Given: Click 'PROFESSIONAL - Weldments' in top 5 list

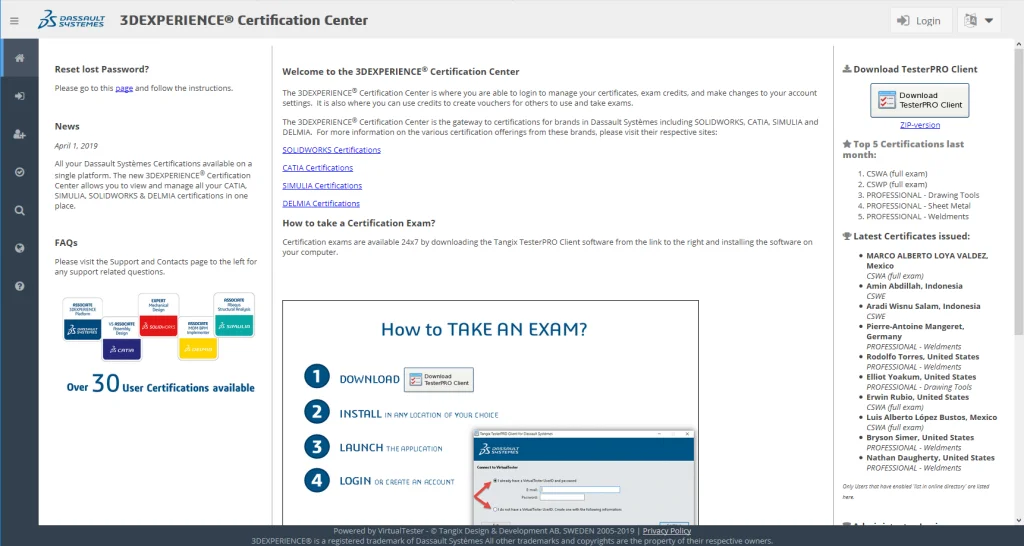Looking at the screenshot, I should (918, 217).
